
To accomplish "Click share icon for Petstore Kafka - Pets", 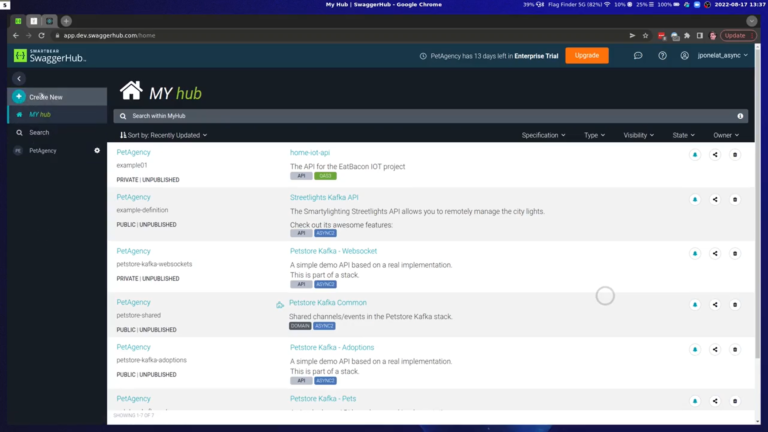I will 715,401.
